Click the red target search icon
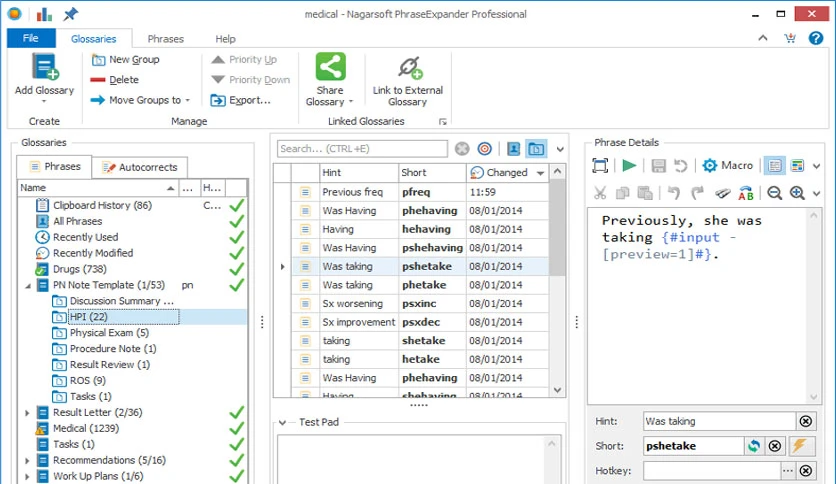The height and width of the screenshot is (484, 836). coord(485,149)
